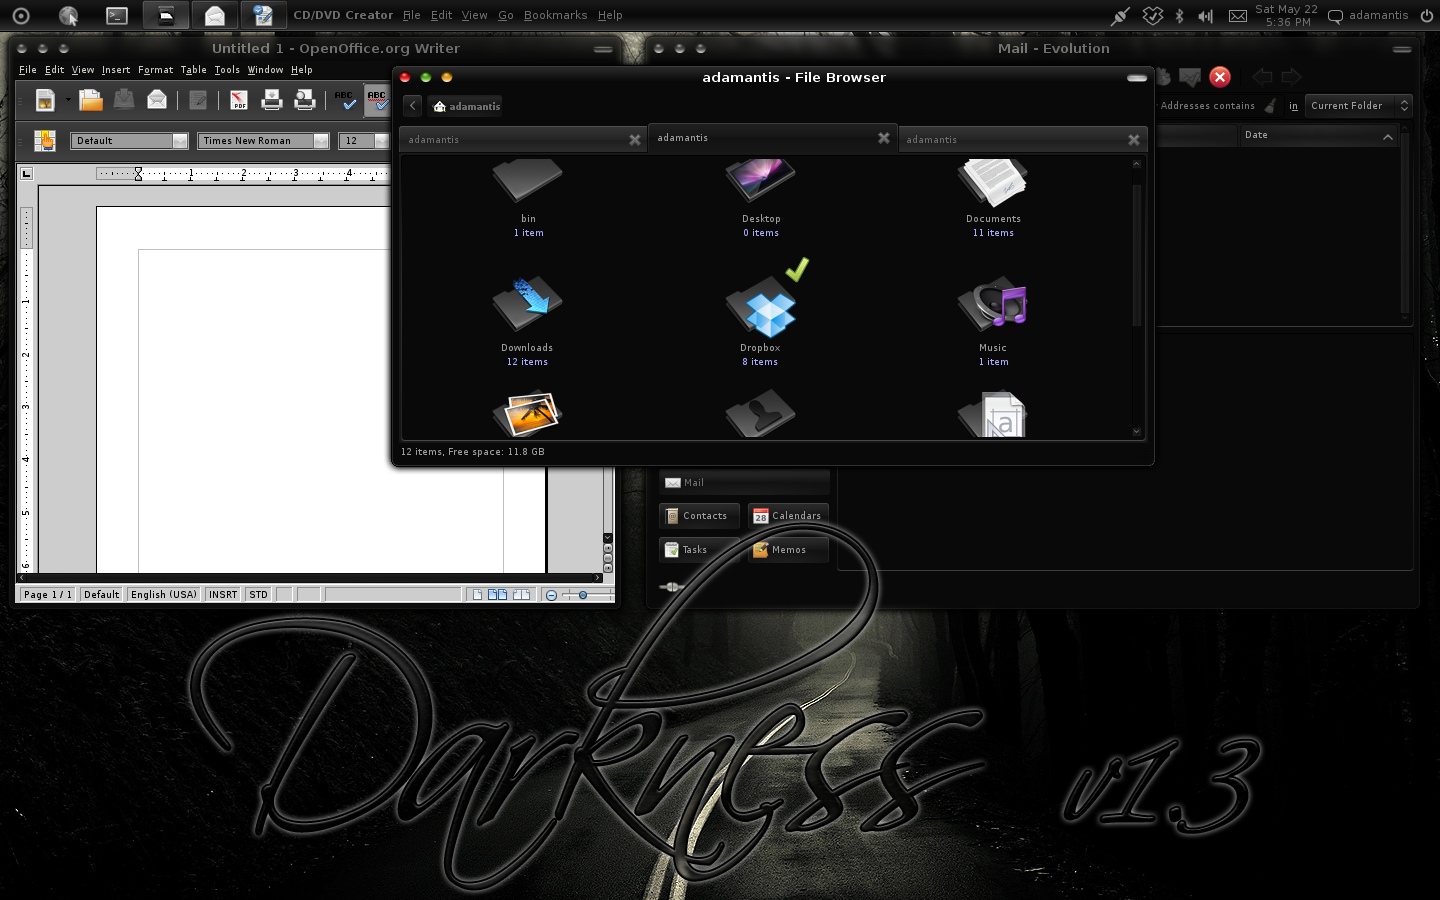
Task: Open paragraph style Default dropdown
Action: [x=180, y=141]
